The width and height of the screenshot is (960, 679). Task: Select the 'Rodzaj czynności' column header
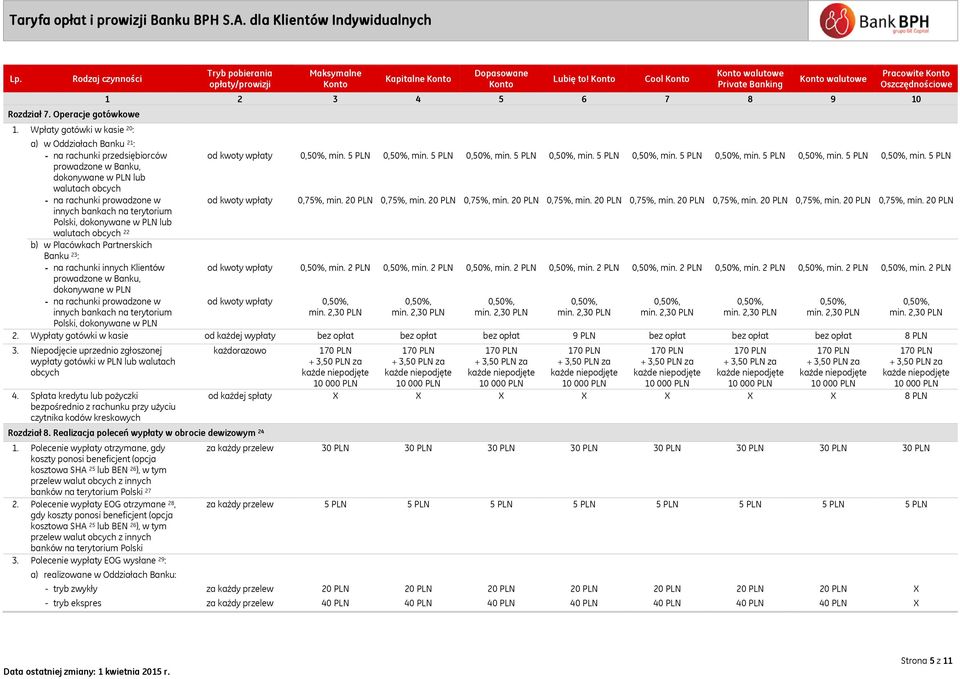107,79
